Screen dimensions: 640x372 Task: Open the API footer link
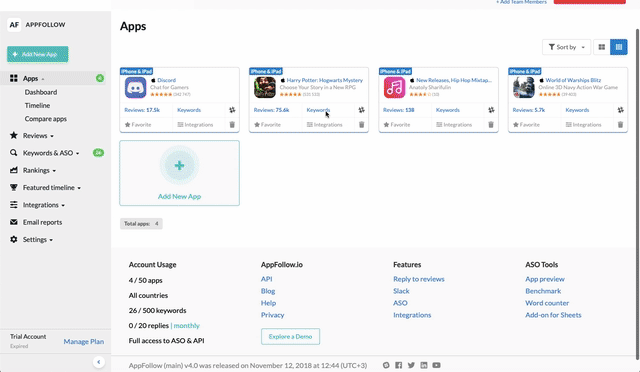tap(267, 279)
